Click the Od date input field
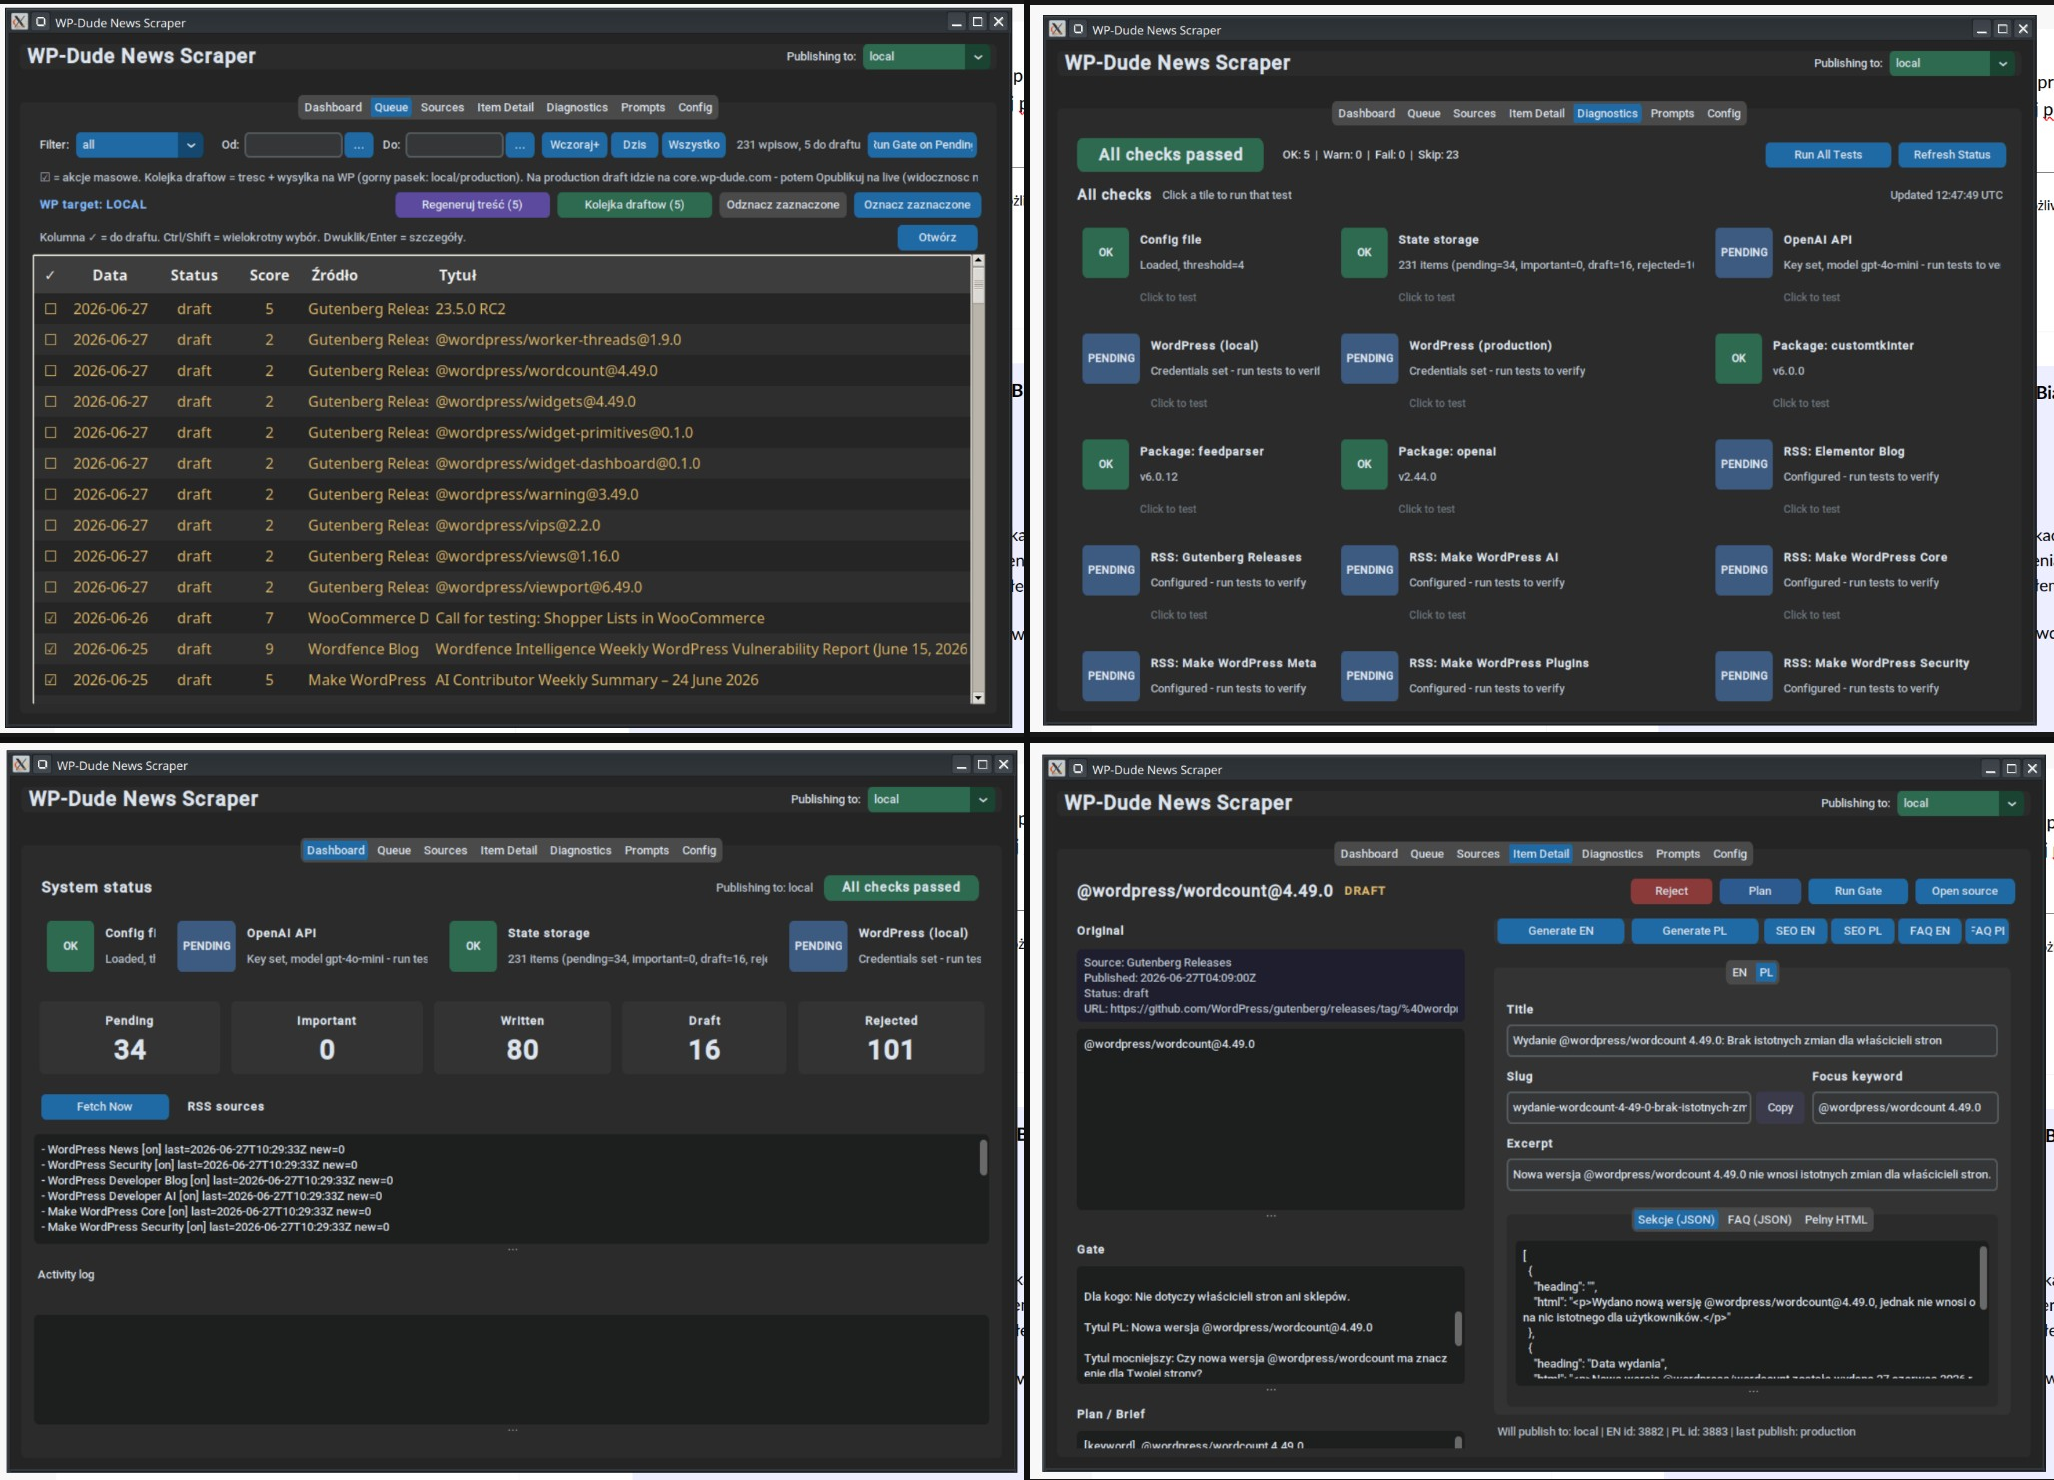 coord(293,145)
